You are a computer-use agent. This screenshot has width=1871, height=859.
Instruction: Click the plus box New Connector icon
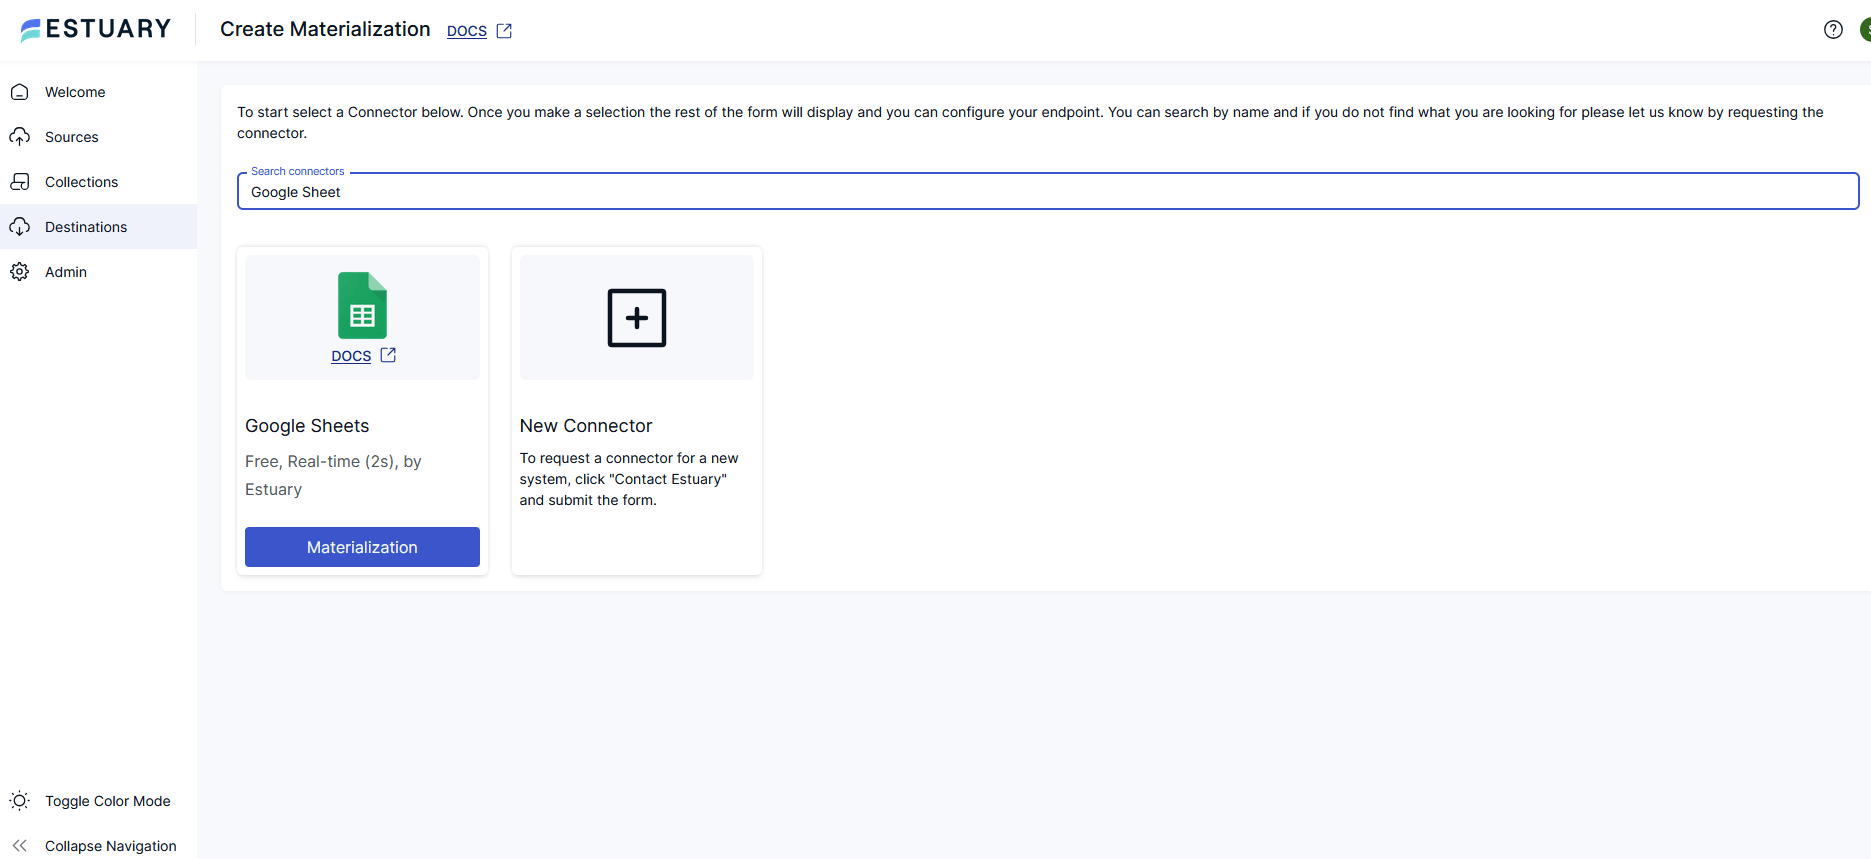637,318
